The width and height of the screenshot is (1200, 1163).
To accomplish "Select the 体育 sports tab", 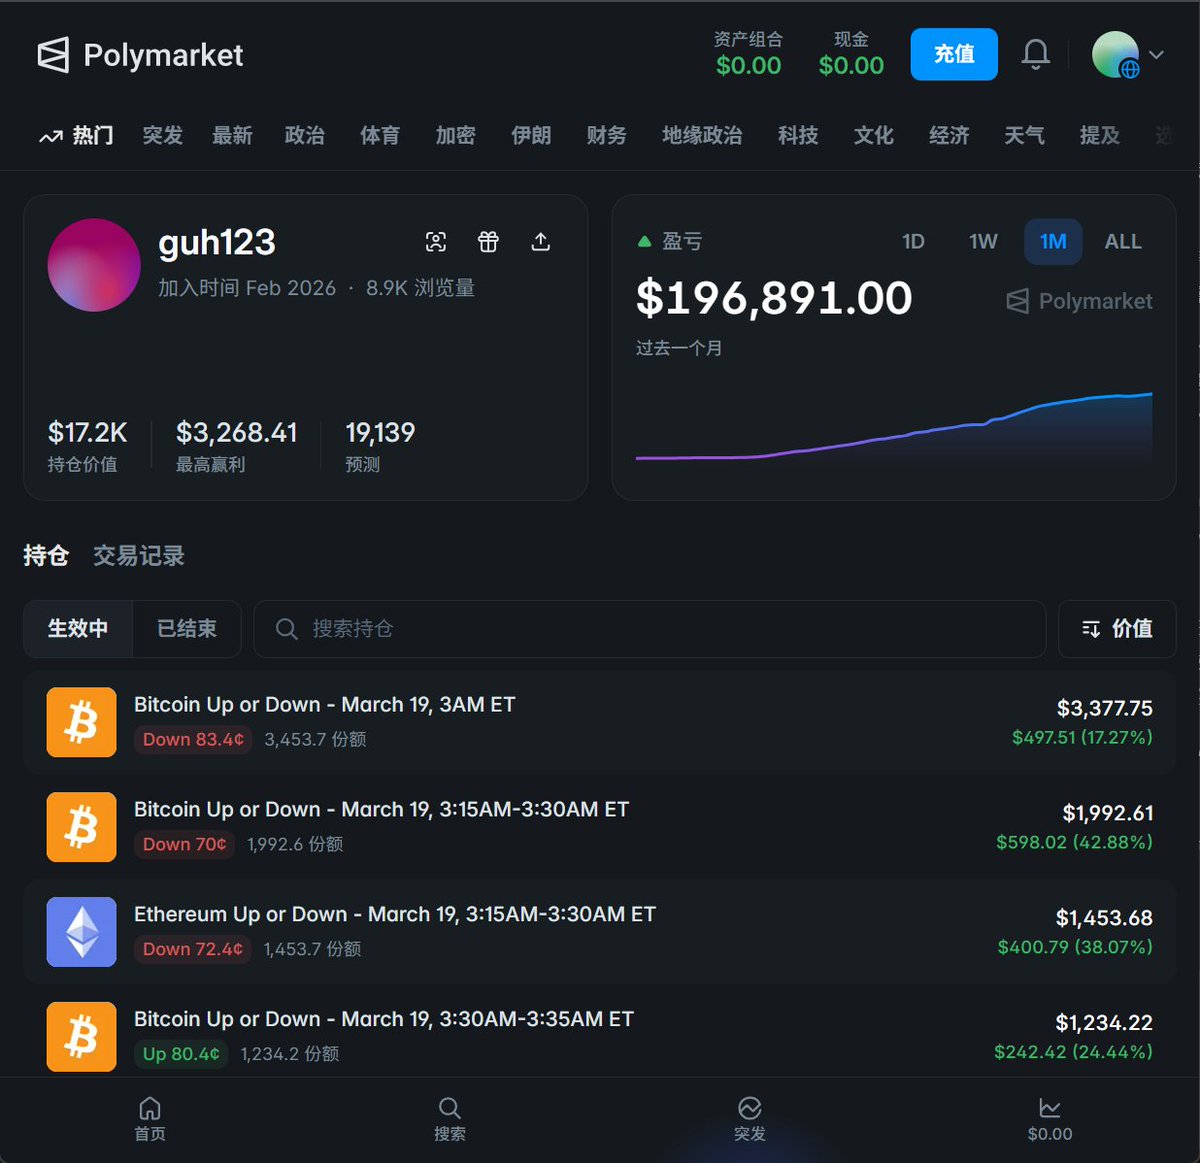I will tap(380, 135).
